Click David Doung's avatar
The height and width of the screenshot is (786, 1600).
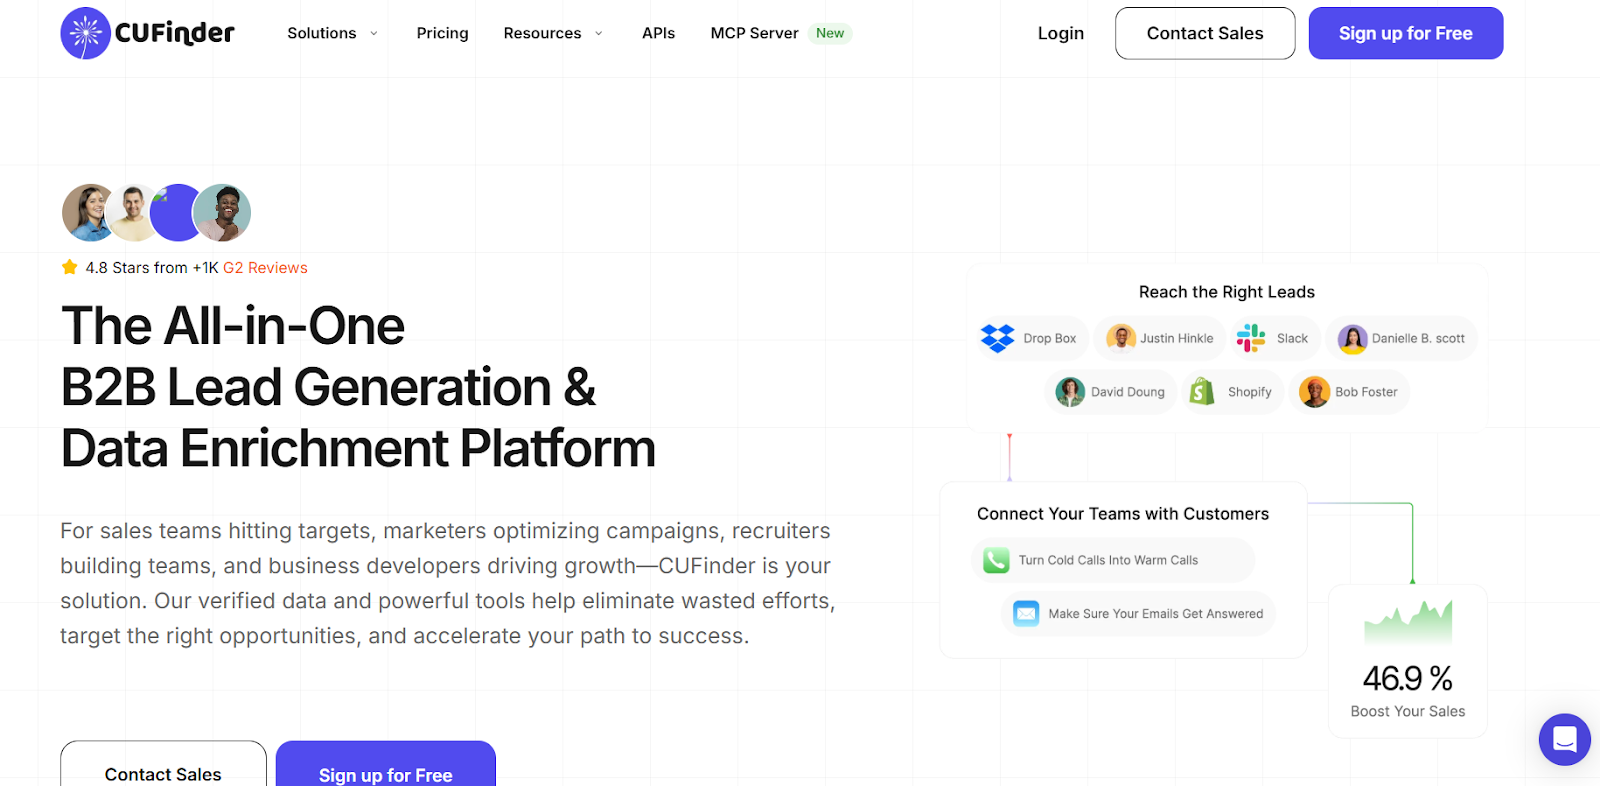(1070, 392)
